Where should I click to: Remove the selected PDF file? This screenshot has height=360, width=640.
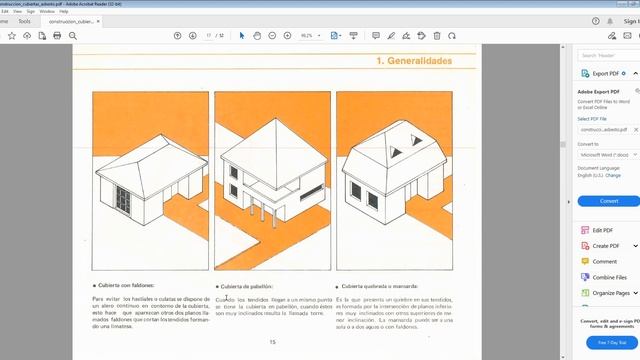(x=636, y=130)
